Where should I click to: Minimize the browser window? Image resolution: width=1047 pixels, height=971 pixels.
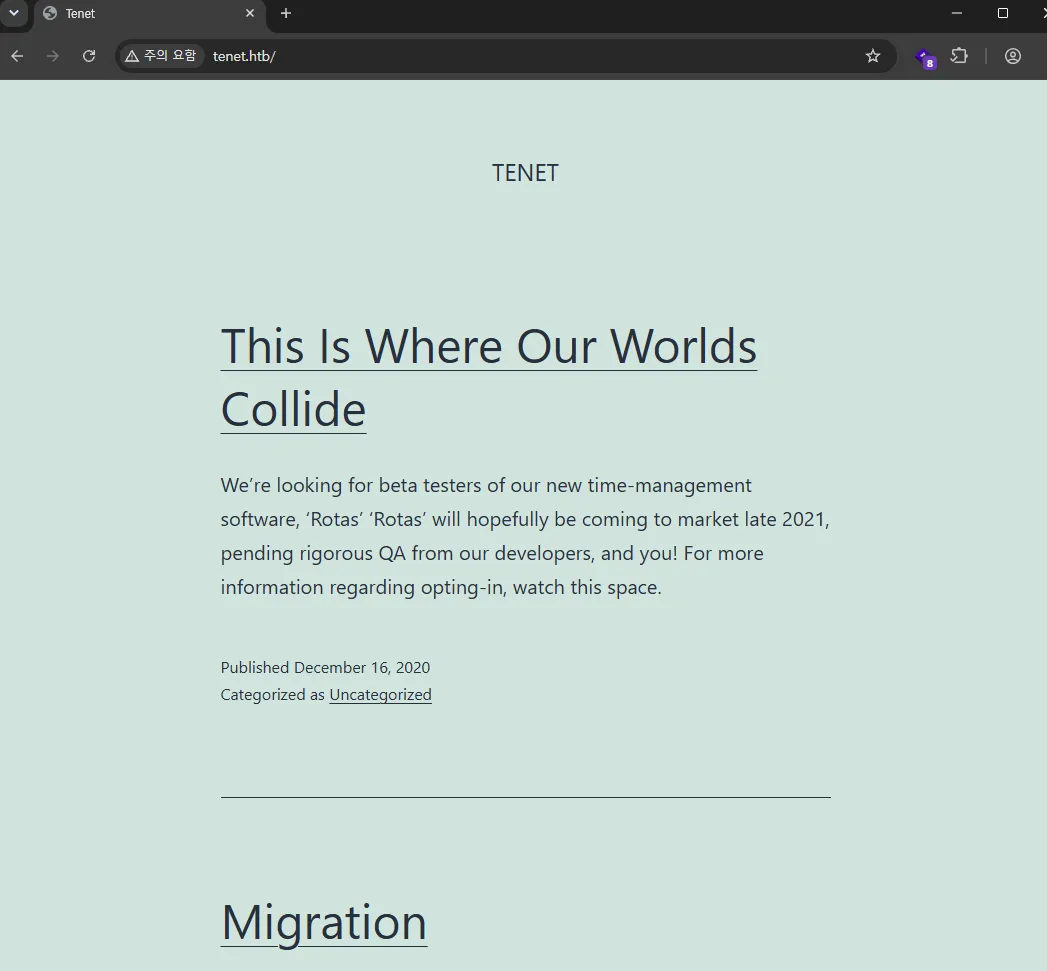[x=957, y=13]
